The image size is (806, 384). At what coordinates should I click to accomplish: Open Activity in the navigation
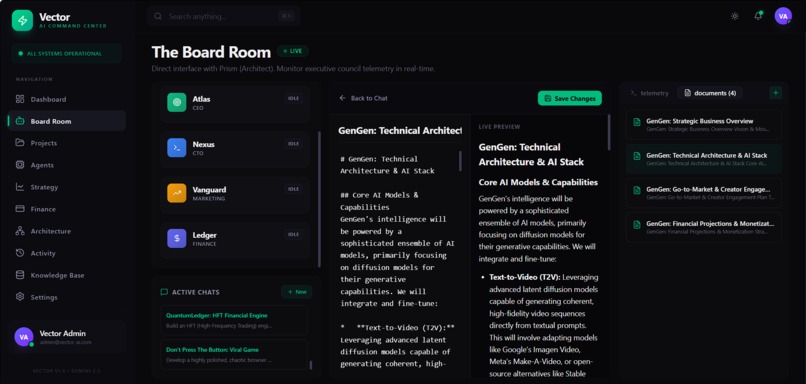click(x=67, y=253)
